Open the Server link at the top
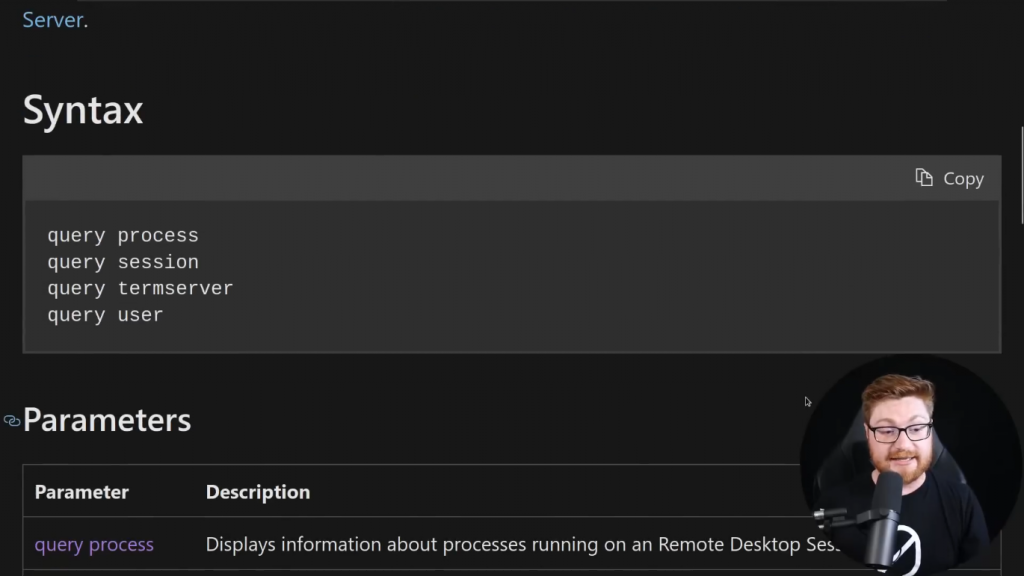Screen dimensions: 1024x576 [52, 20]
